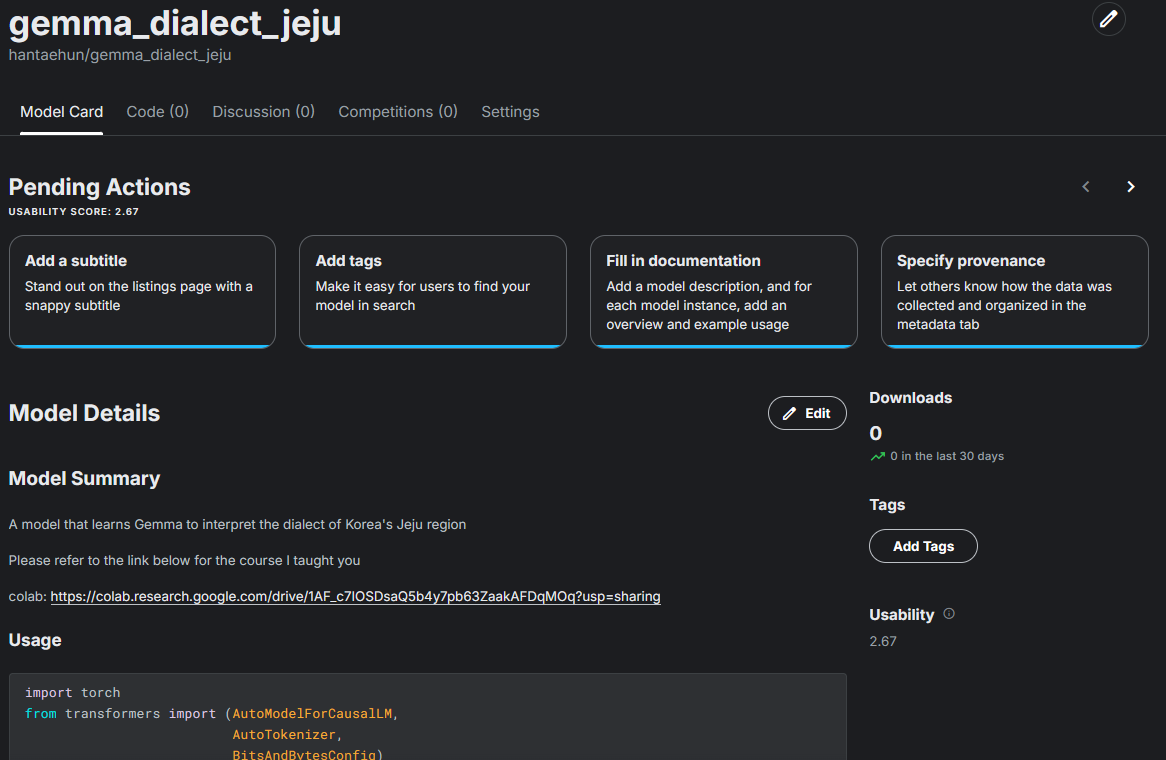Go to previous pending action
Screen dimensions: 1166x760
[1086, 187]
